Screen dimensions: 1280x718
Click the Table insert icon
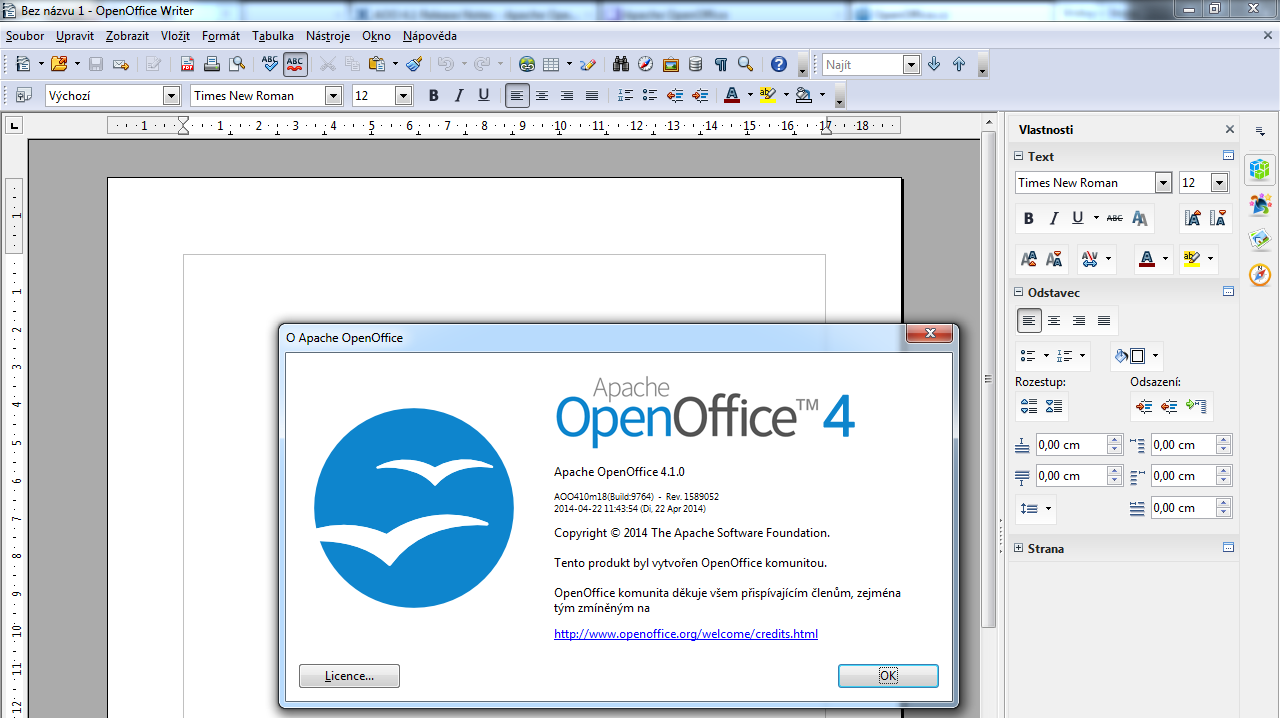click(x=551, y=64)
